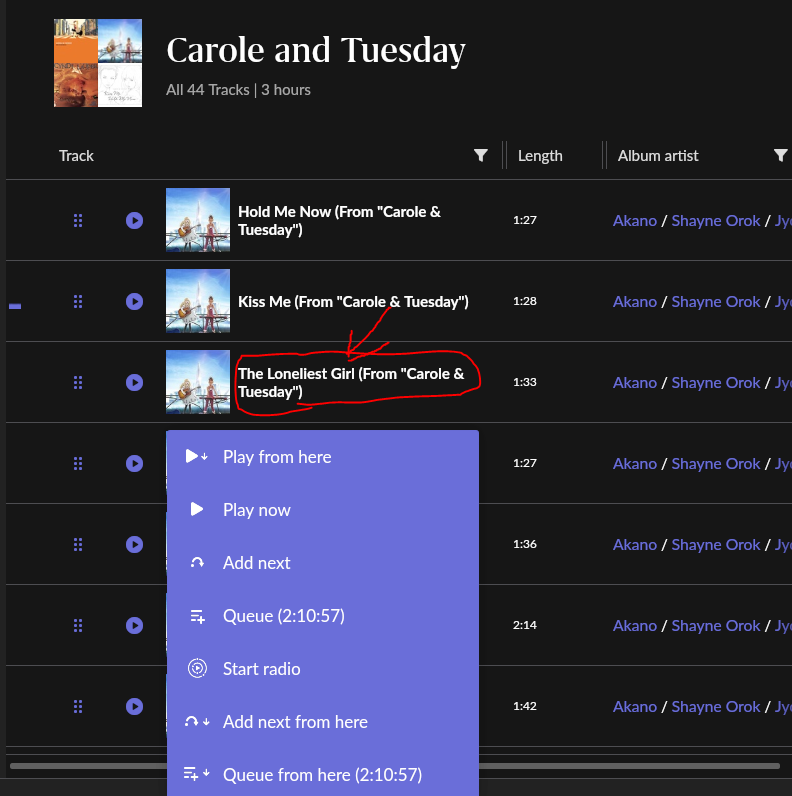Open Shayne Orok link in Loneliest Girl row
792x796 pixels.
716,383
